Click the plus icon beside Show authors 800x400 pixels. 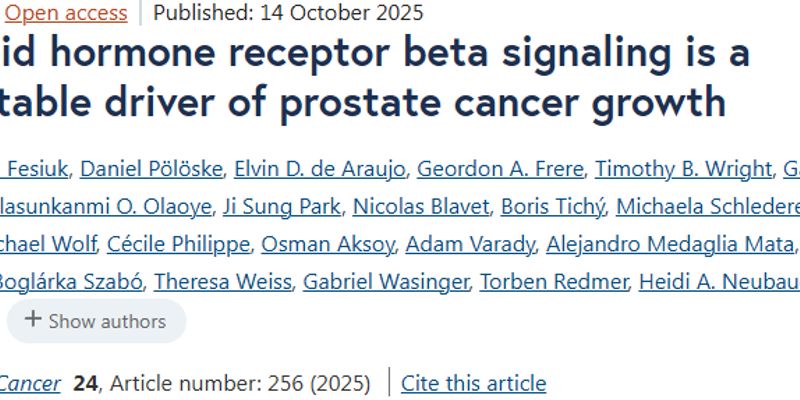coord(33,320)
